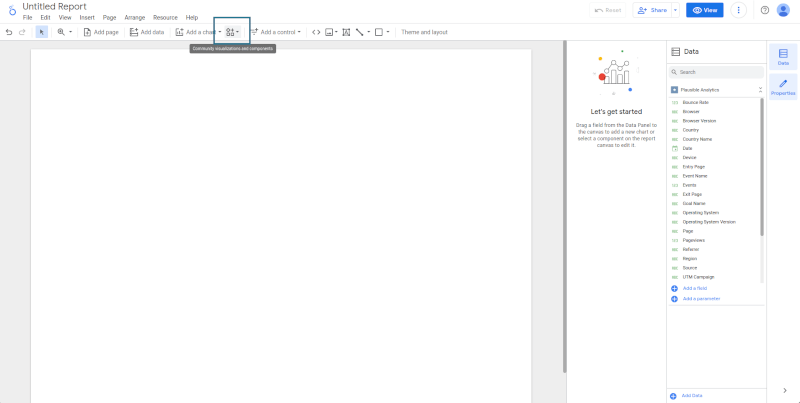This screenshot has height=403, width=800.
Task: Open the Edit menu
Action: point(45,17)
